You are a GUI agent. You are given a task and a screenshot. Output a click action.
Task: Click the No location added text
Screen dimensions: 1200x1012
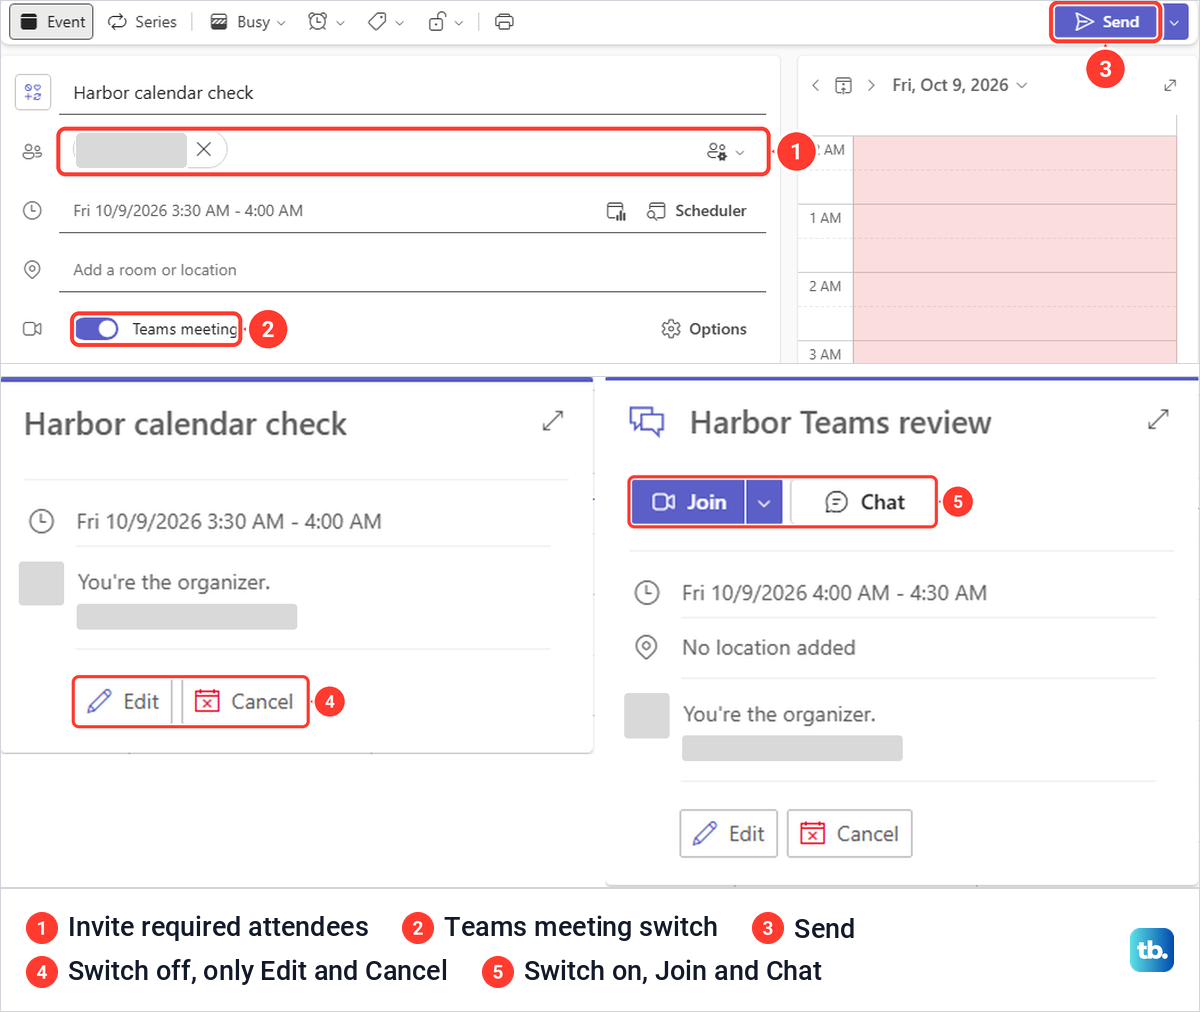(769, 648)
